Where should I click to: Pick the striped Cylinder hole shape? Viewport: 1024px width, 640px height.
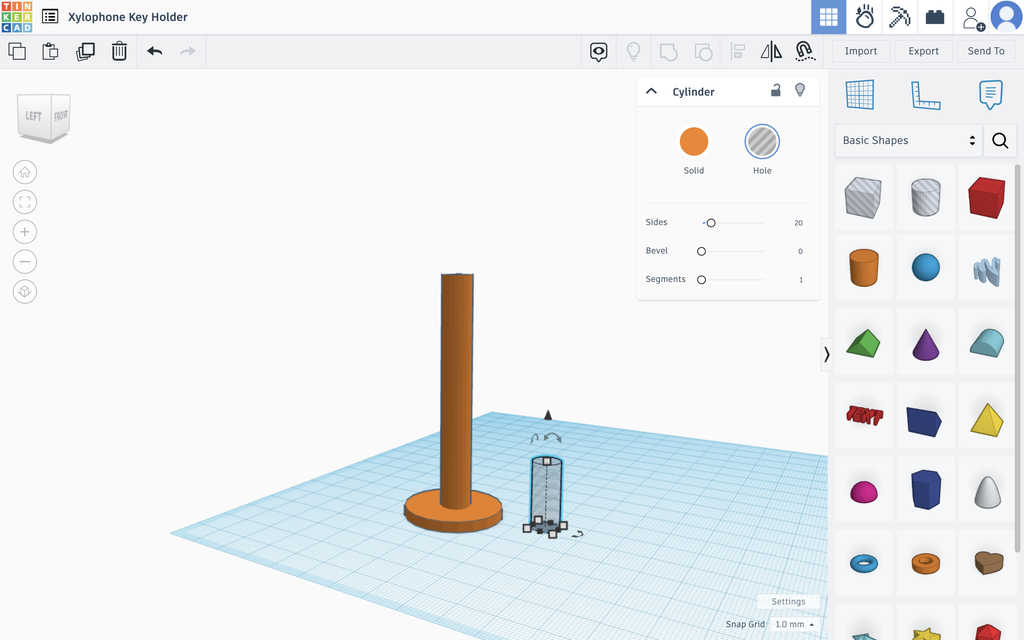coord(925,197)
